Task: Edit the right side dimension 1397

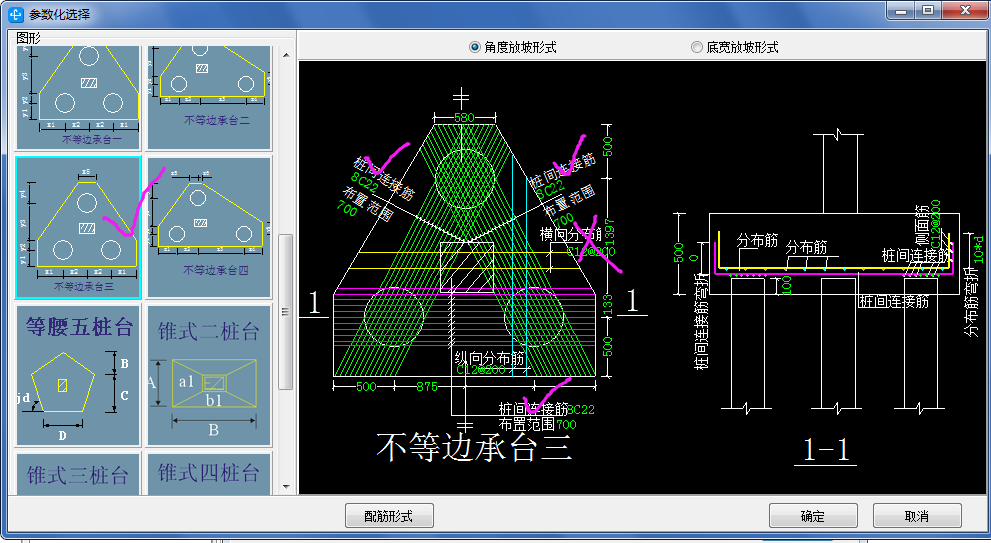Action: [610, 233]
